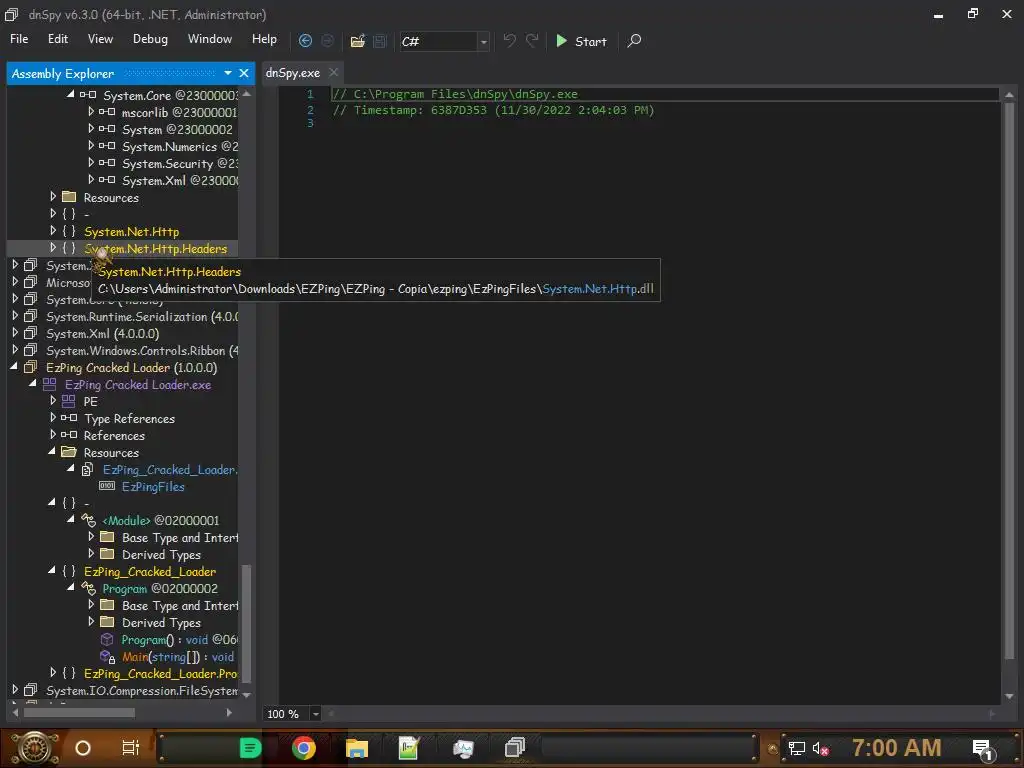Collapse the EzPing Cracked Loader (1.0.0.0) assembly
Viewport: 1024px width, 768px height.
click(x=14, y=367)
